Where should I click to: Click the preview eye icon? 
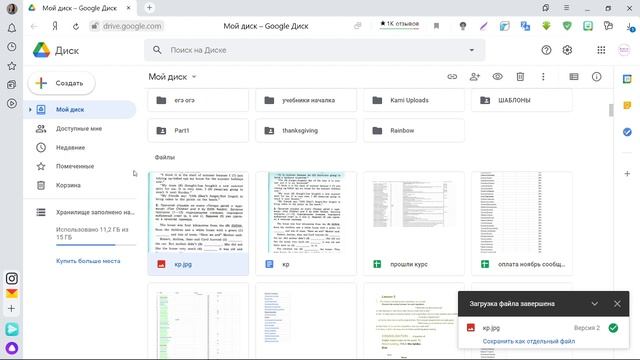point(498,76)
